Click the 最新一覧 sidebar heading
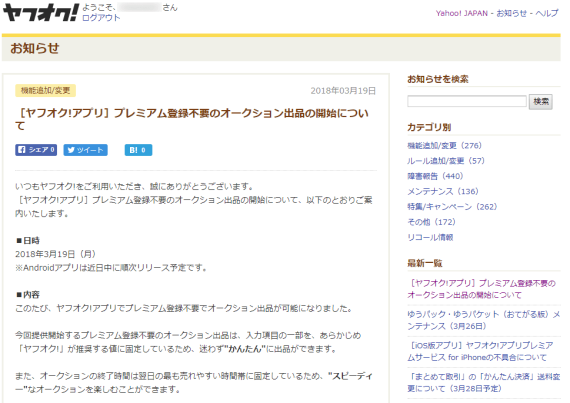This screenshot has width=570, height=403. pos(425,263)
